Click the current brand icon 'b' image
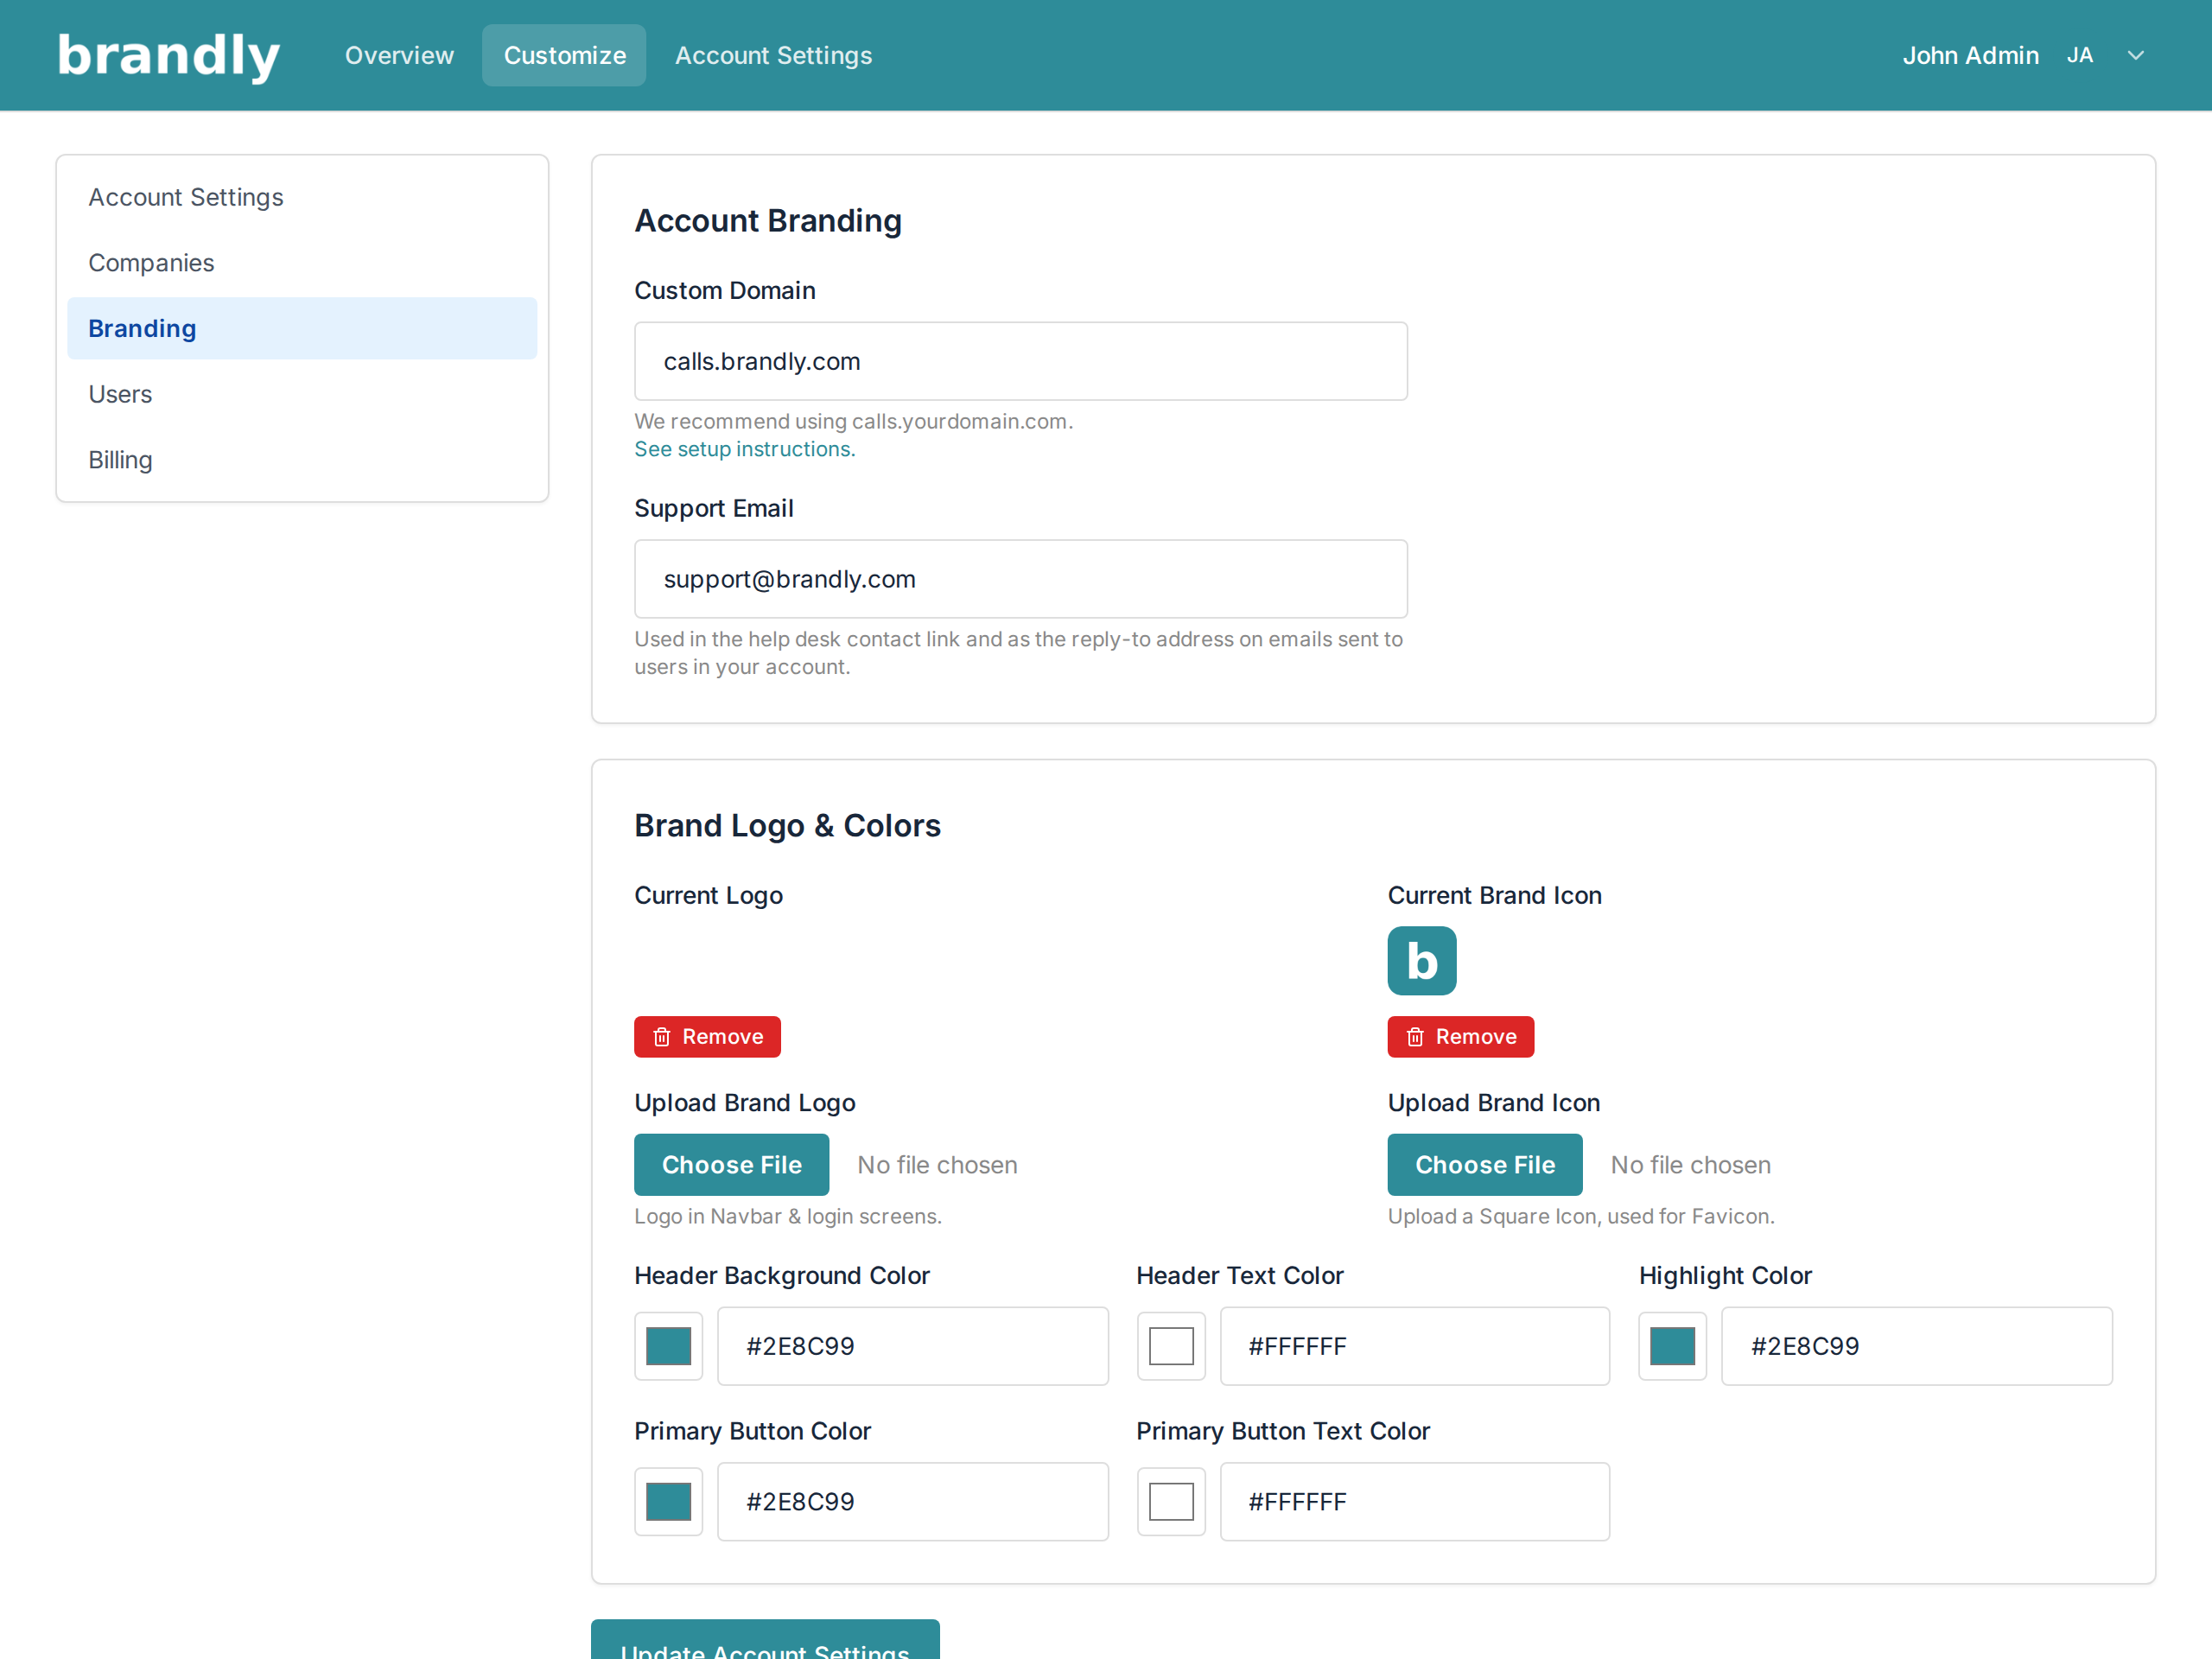The image size is (2212, 1659). (1421, 961)
